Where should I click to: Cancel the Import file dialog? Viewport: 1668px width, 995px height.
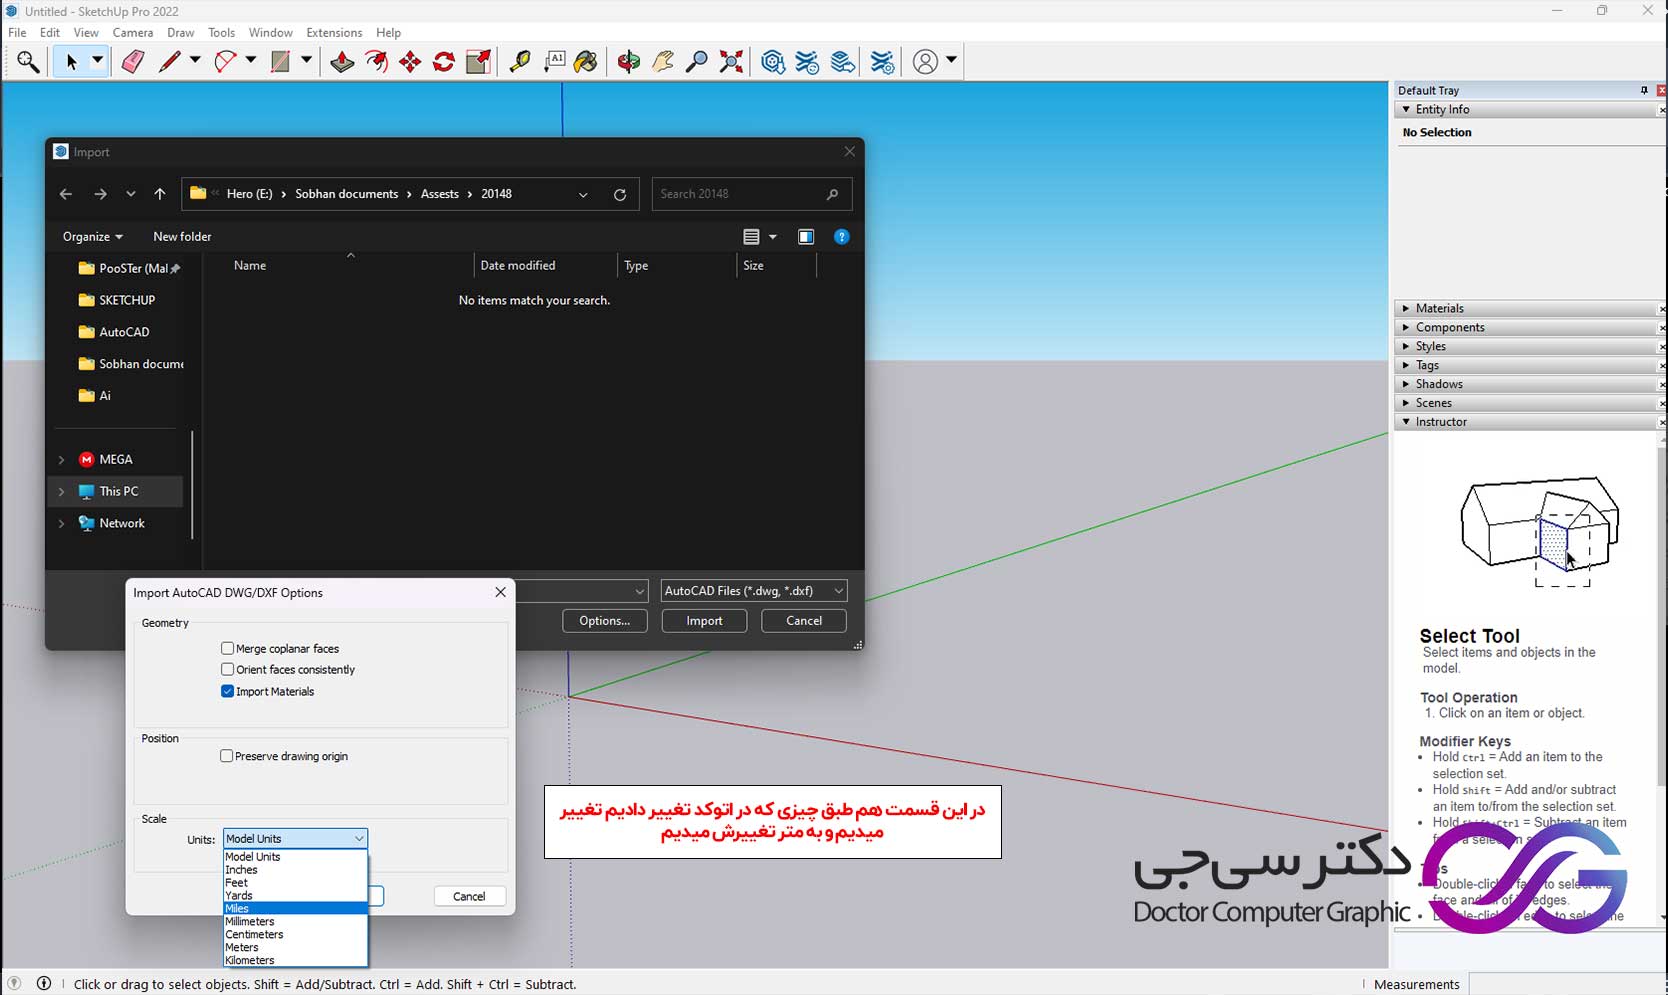(804, 621)
